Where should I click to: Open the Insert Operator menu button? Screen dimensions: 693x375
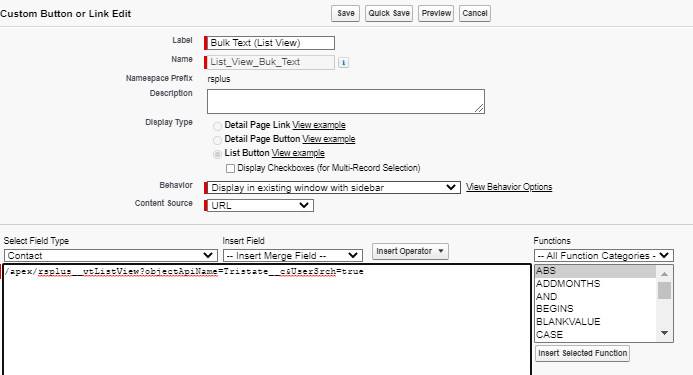click(x=410, y=251)
